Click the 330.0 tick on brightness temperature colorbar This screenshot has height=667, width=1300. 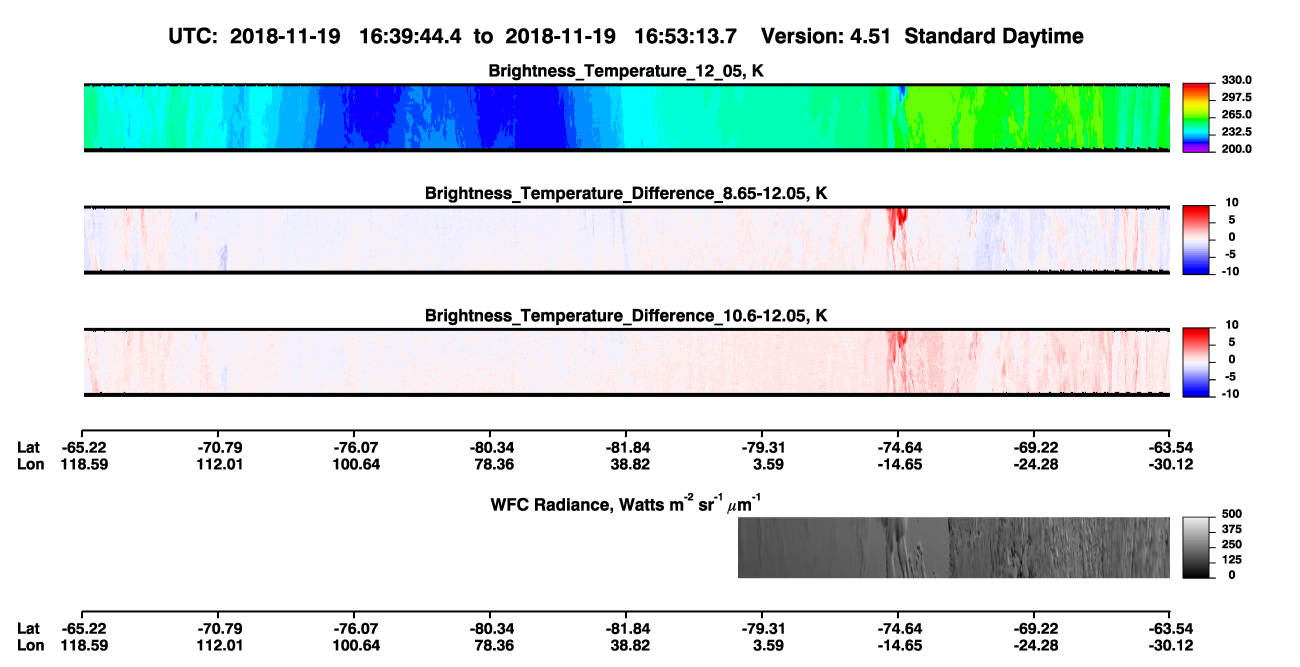1237,80
